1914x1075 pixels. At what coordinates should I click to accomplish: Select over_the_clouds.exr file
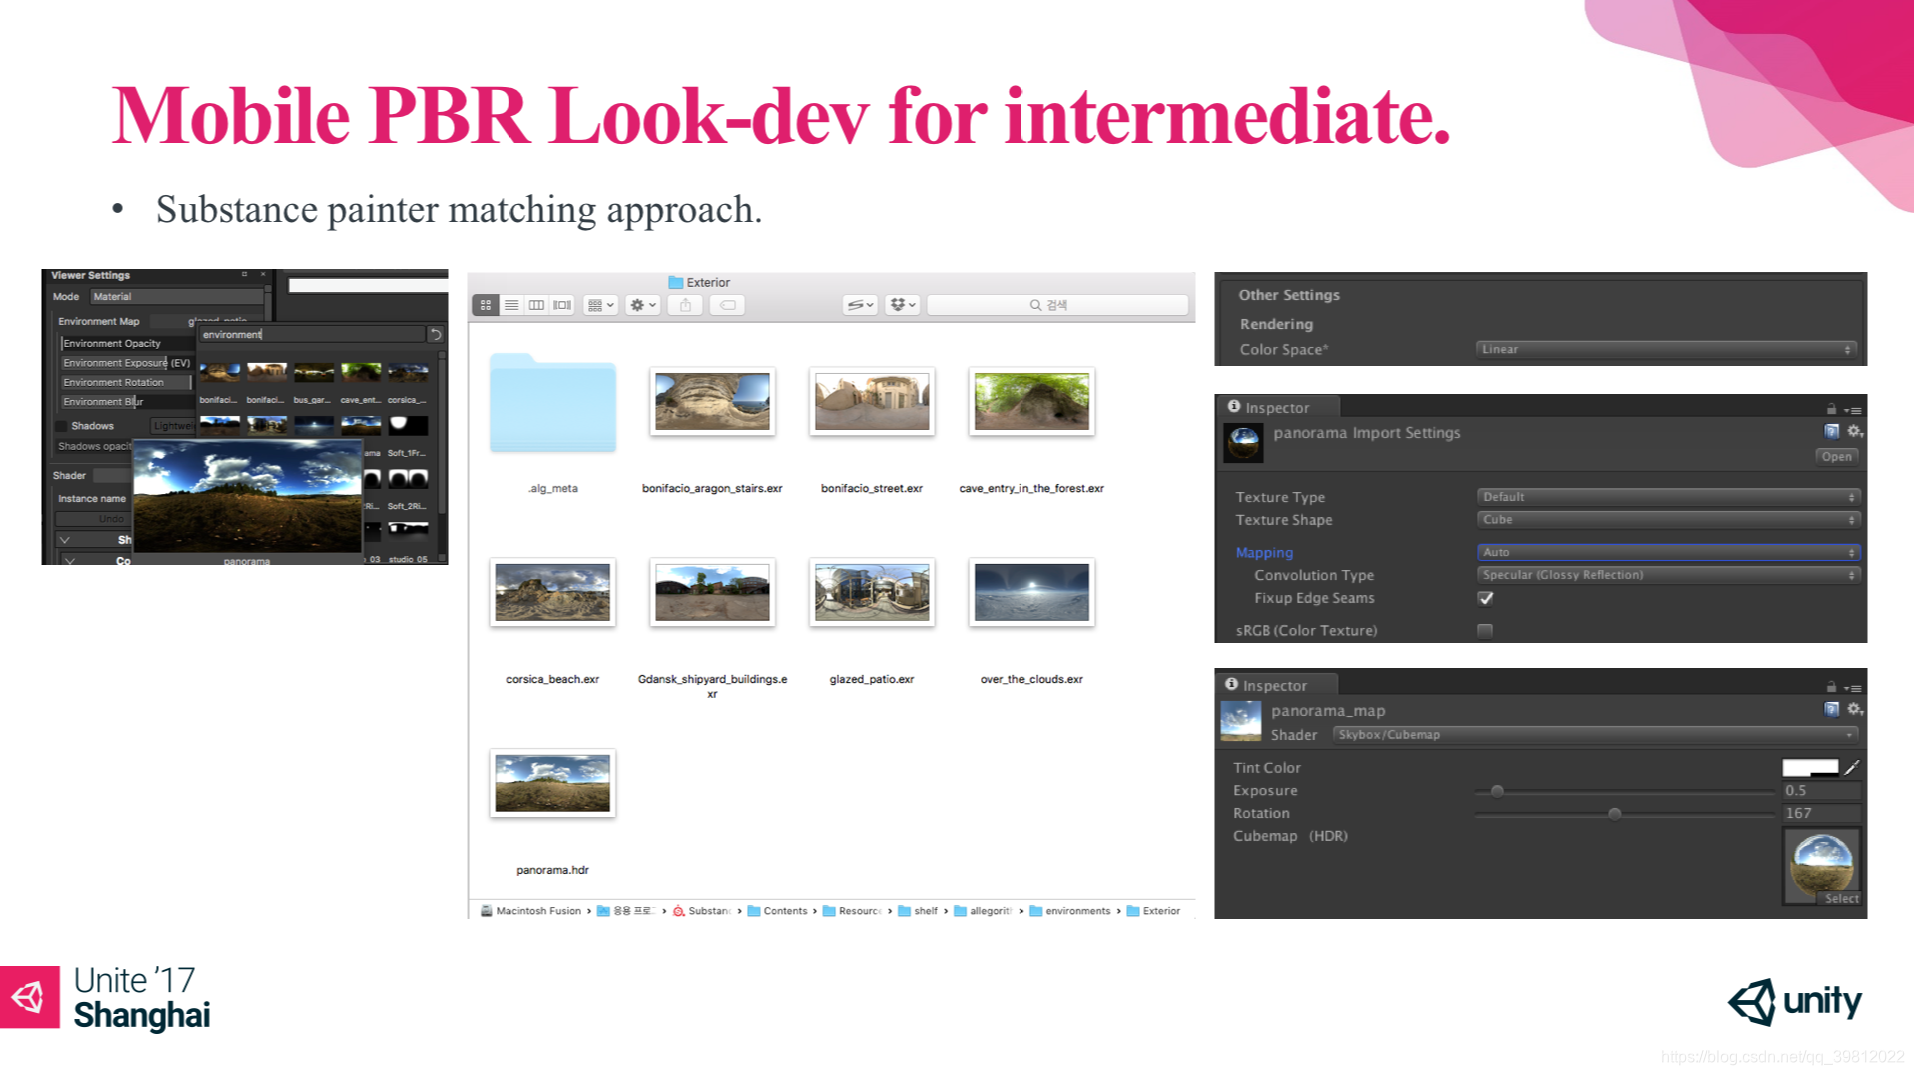1032,592
